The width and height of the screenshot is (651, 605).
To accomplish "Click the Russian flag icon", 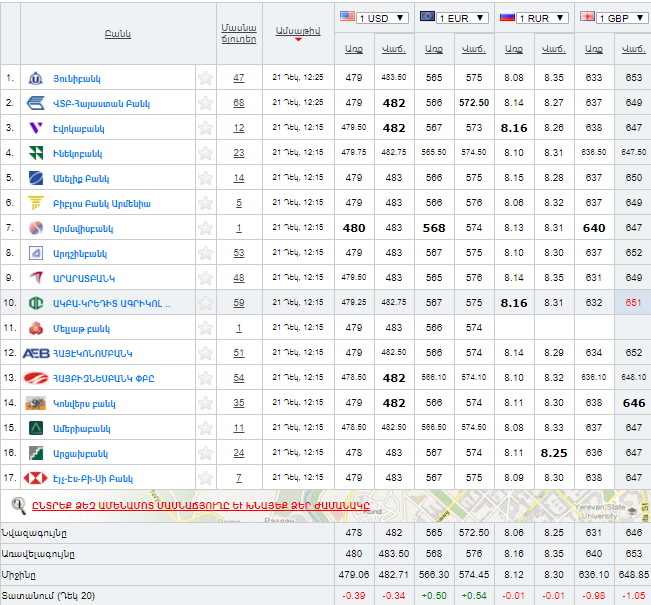I will [507, 17].
